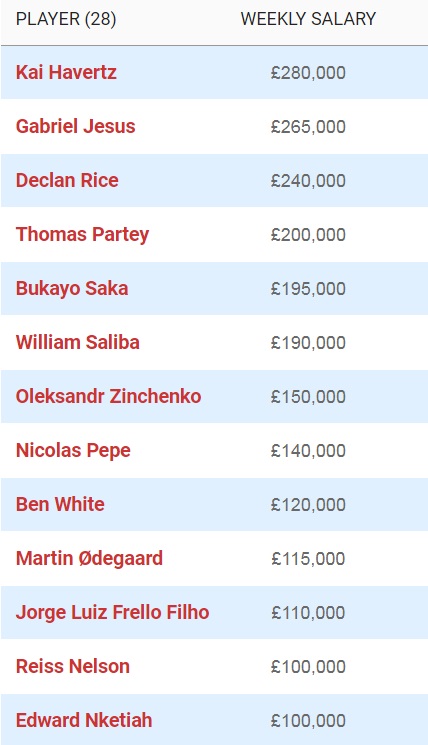Sort by the WEEKLY SALARY column header
Screen dimensions: 428x745
(308, 19)
